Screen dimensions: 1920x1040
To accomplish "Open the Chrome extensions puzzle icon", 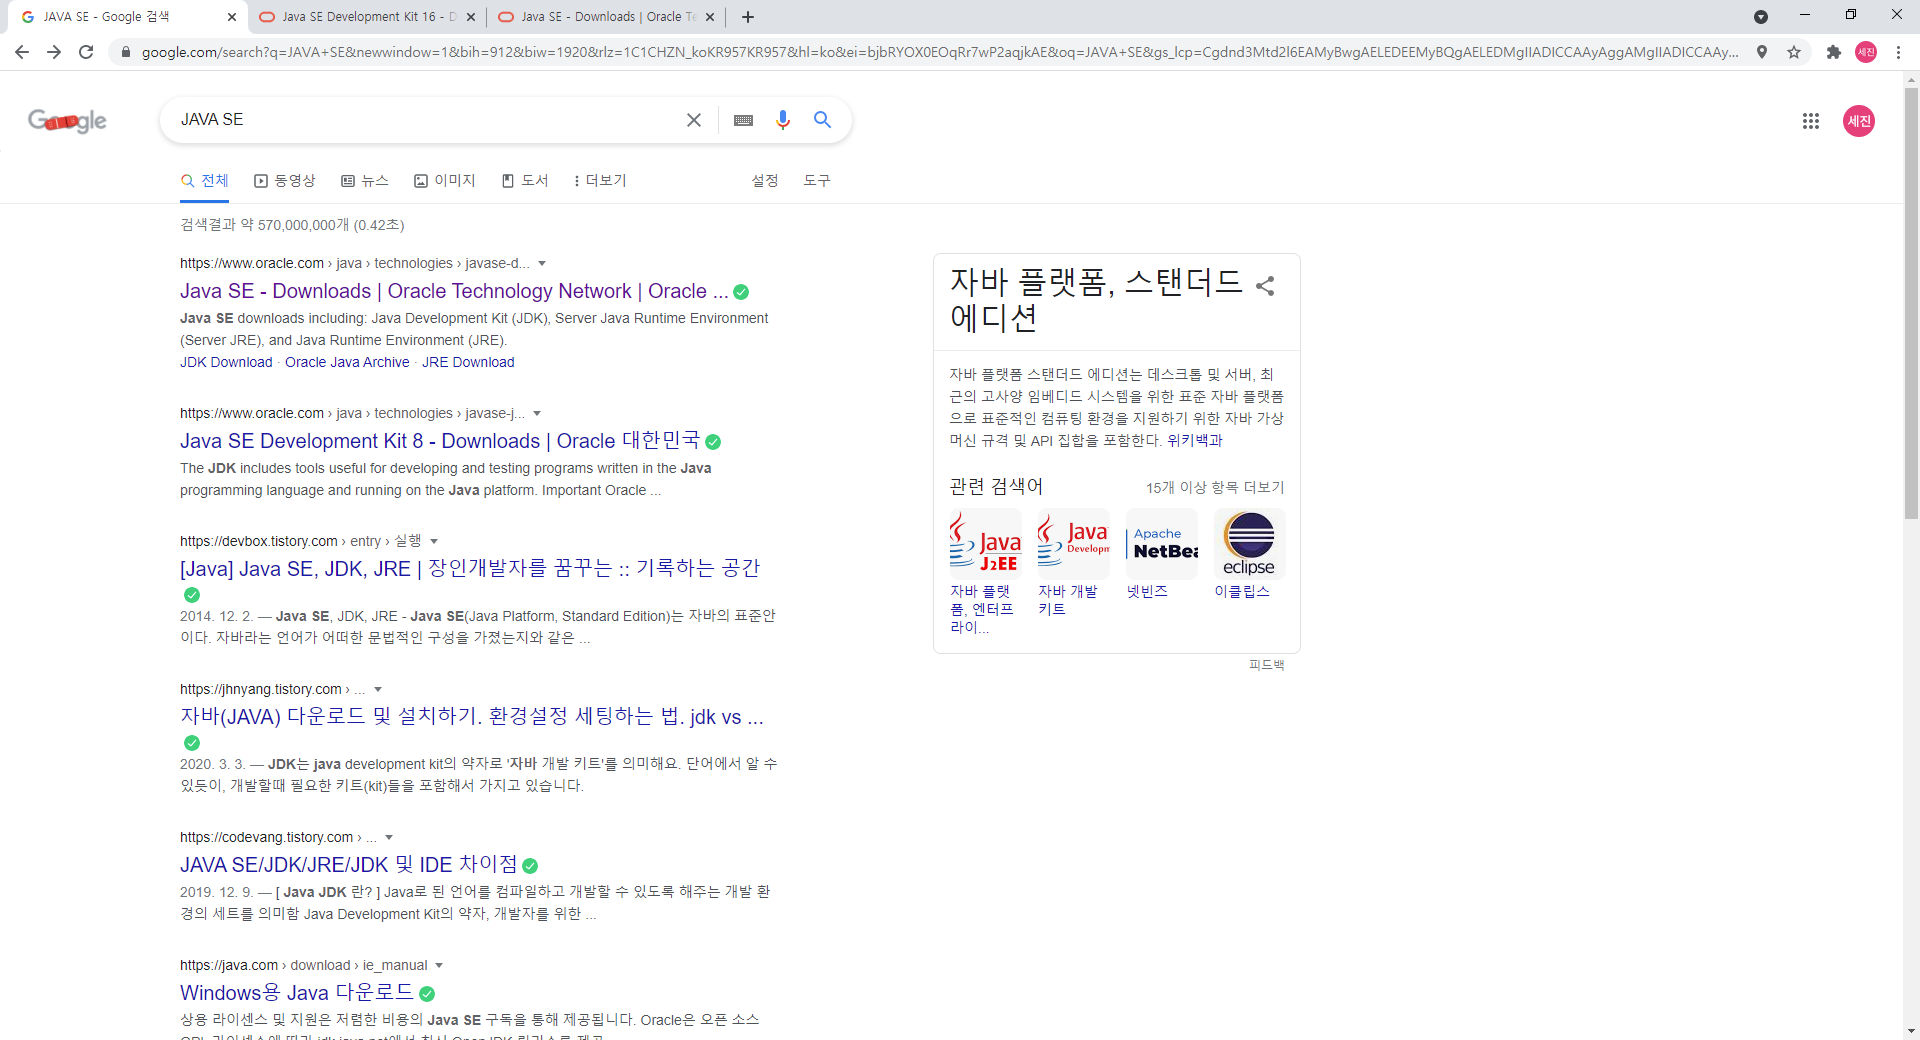I will tap(1833, 52).
